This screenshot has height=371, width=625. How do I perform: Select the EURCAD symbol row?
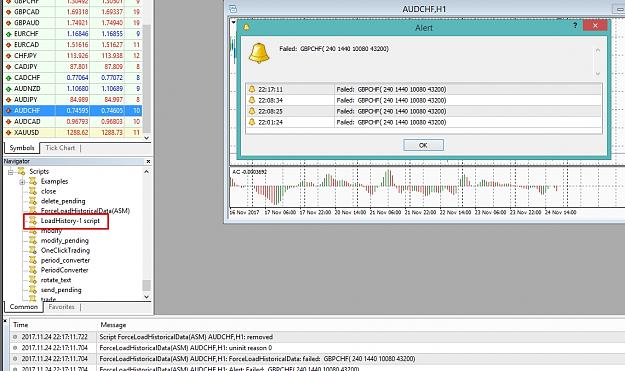[x=73, y=45]
